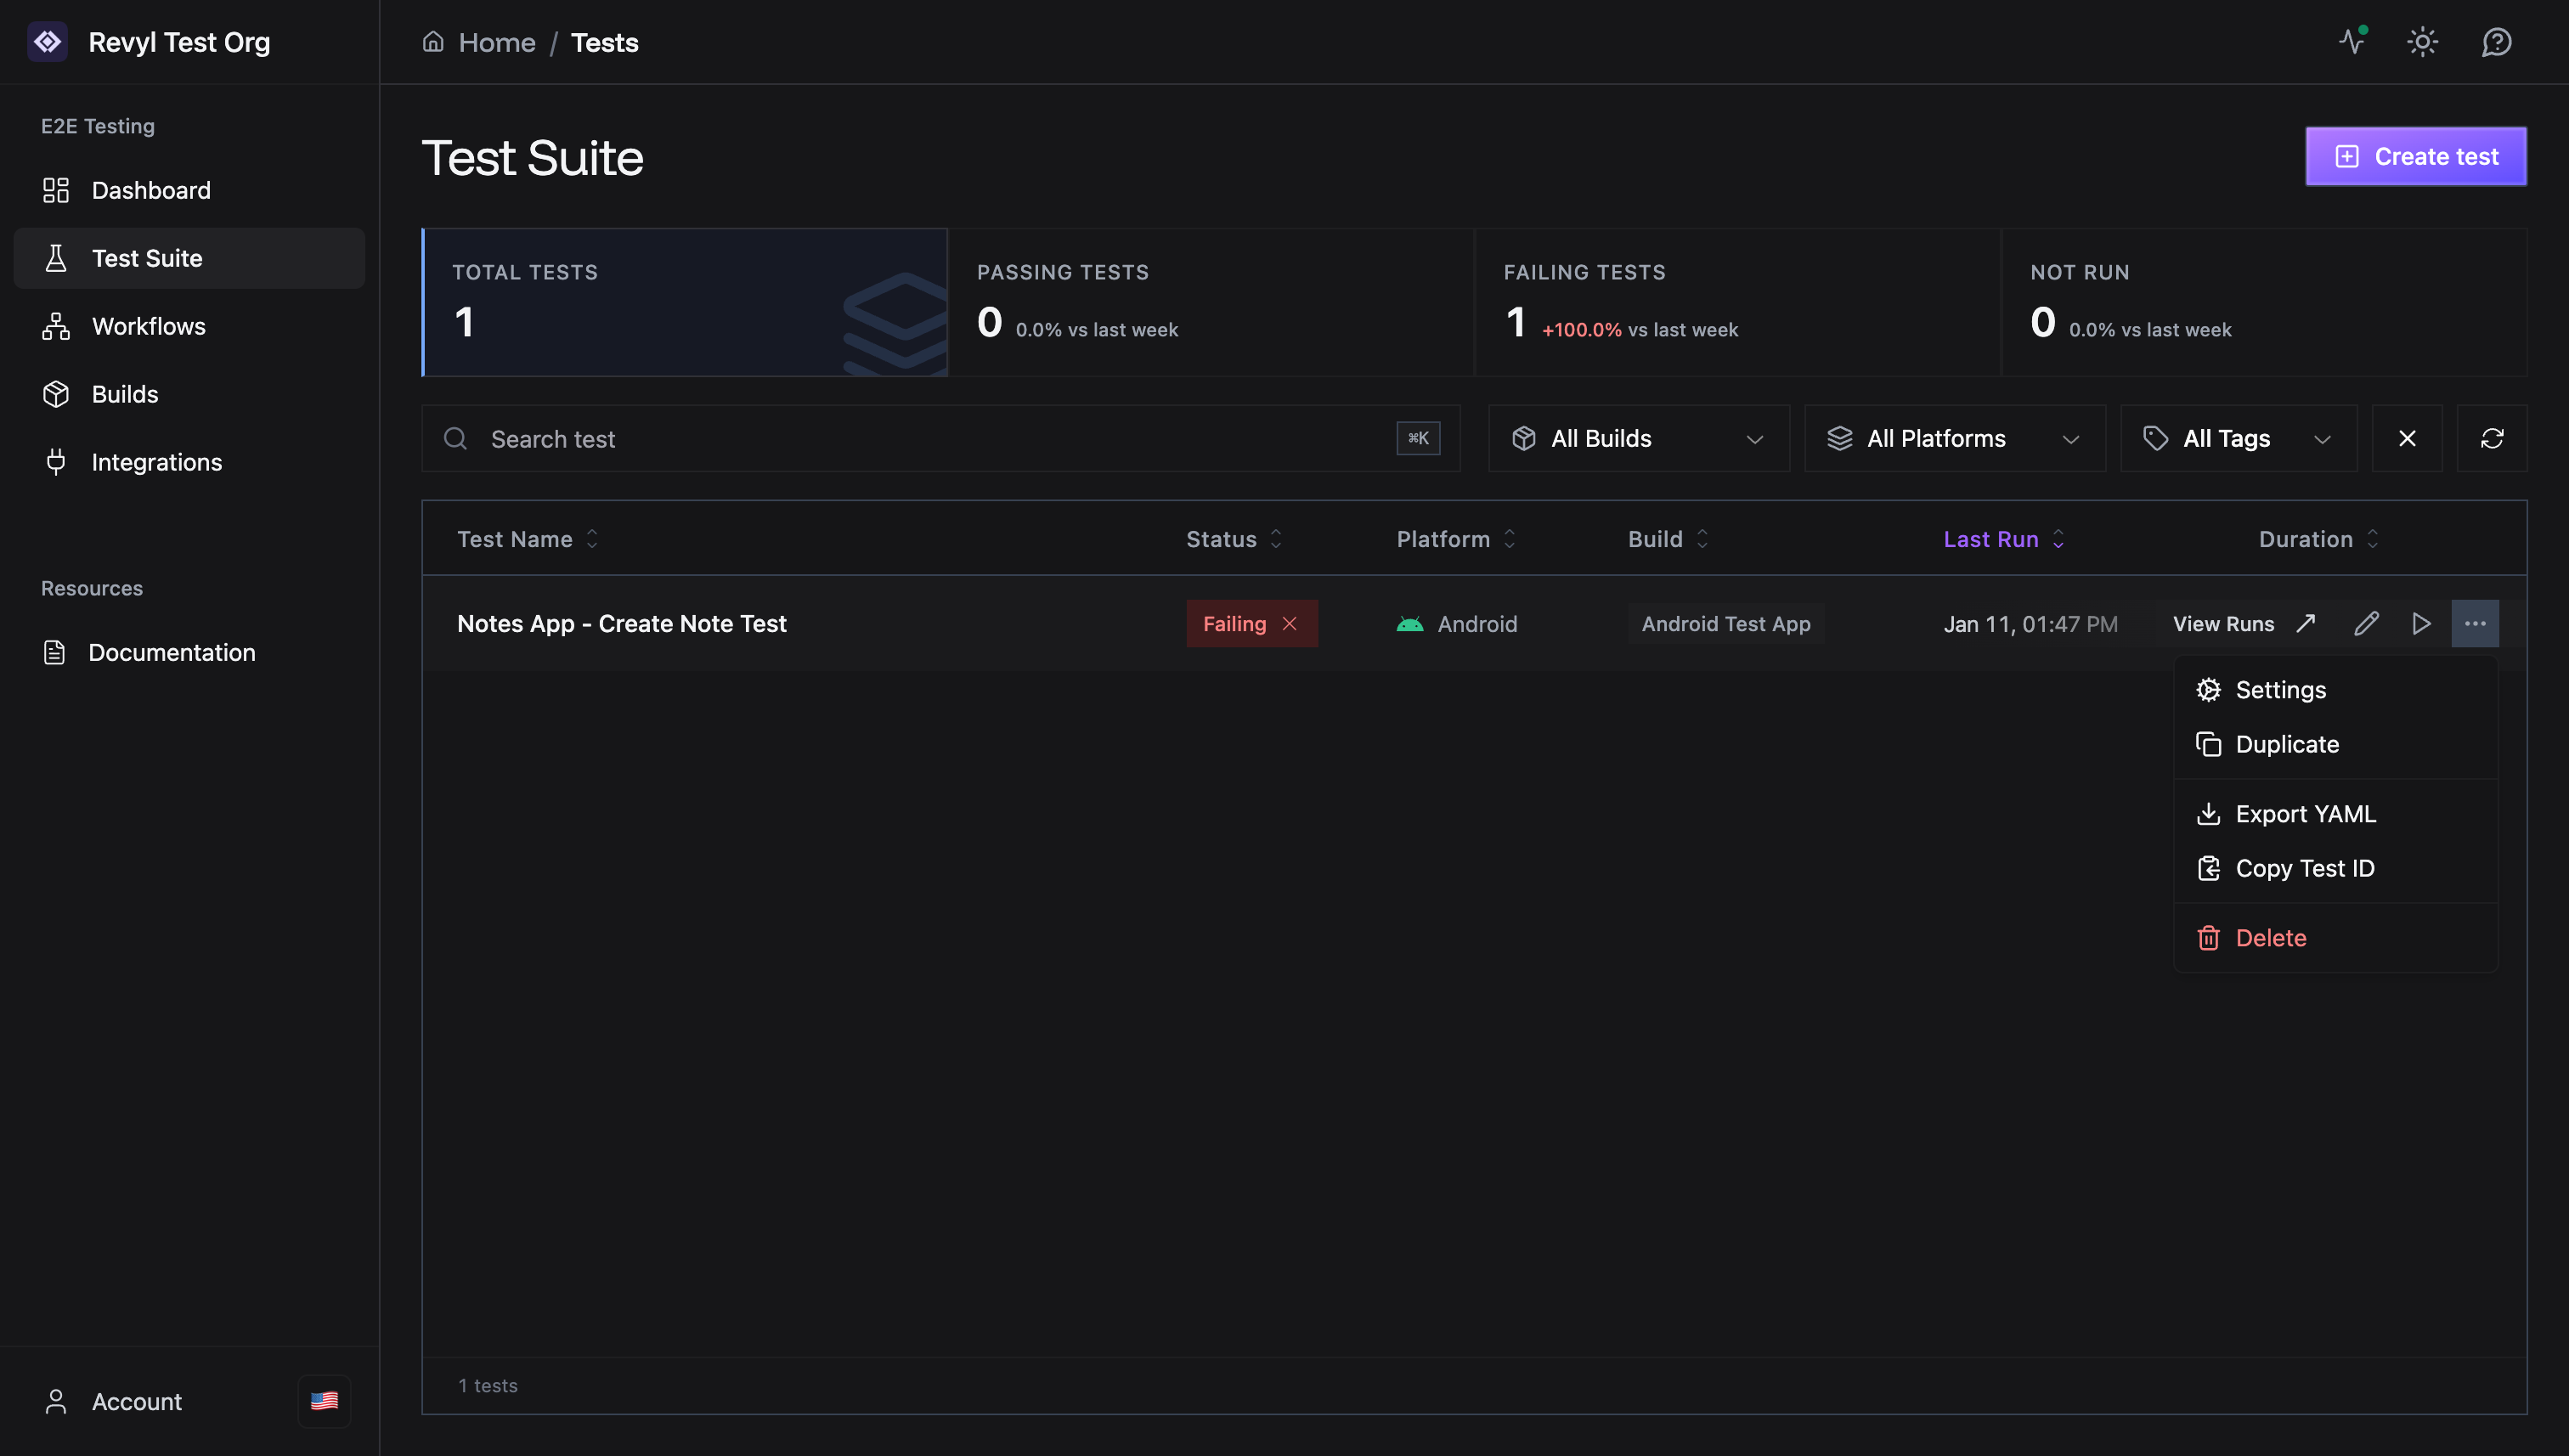Open the Integrations panel
The width and height of the screenshot is (2569, 1456).
pos(156,461)
